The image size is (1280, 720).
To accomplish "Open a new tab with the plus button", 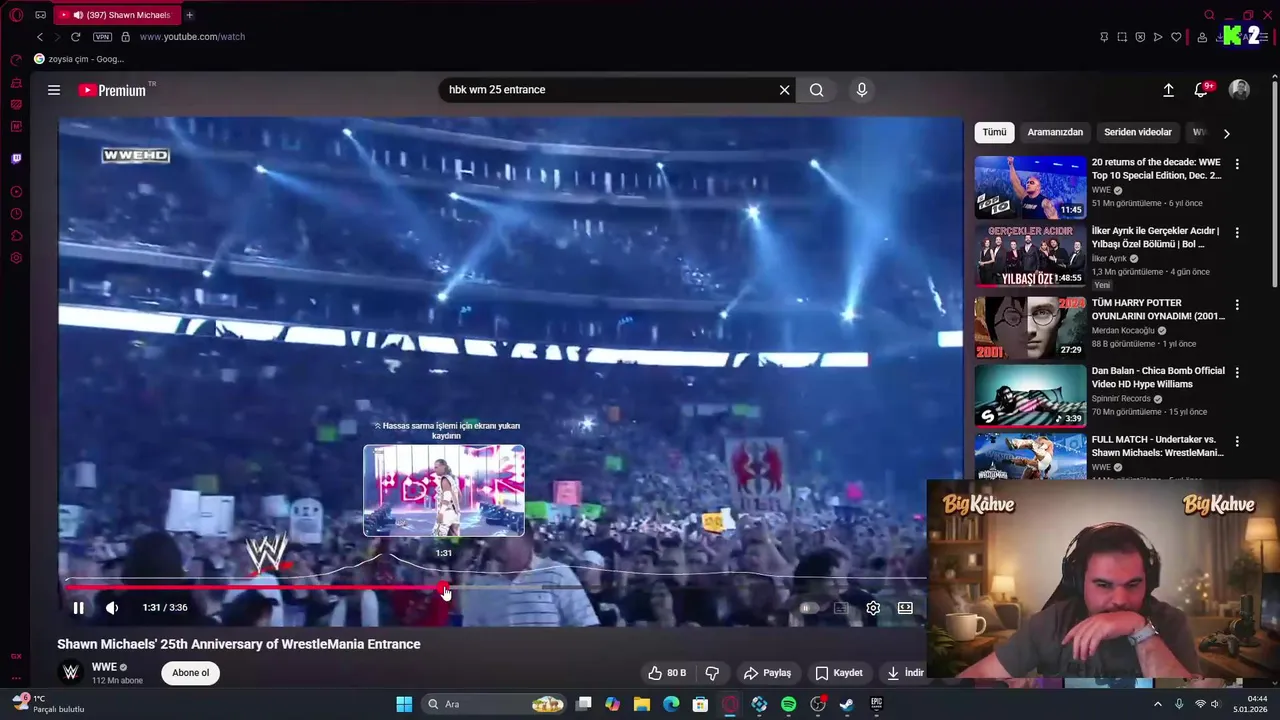I will click(189, 15).
